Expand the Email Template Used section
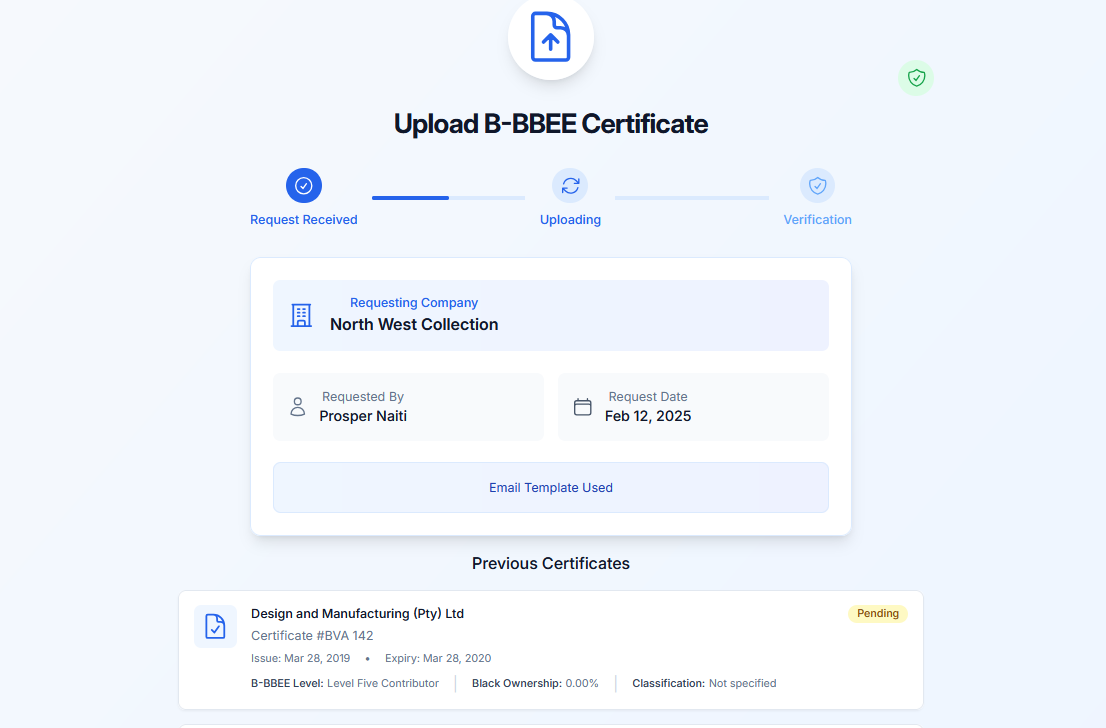Screen dimensions: 1106x728 click(550, 488)
